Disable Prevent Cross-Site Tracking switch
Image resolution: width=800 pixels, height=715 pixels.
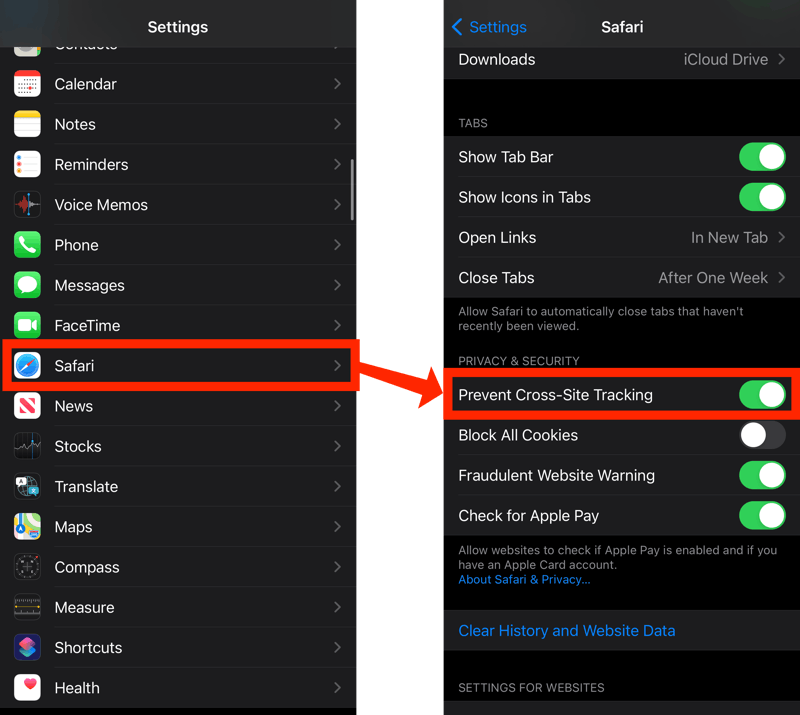point(761,395)
